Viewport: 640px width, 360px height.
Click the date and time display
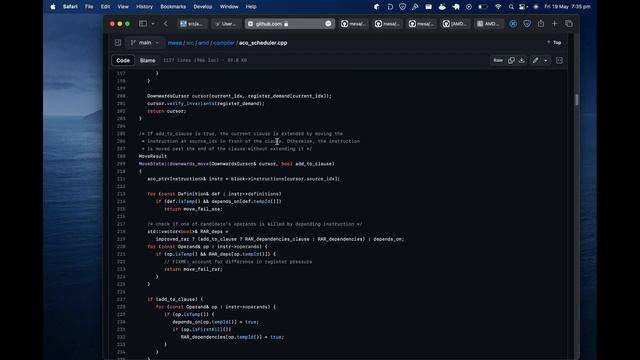click(567, 7)
